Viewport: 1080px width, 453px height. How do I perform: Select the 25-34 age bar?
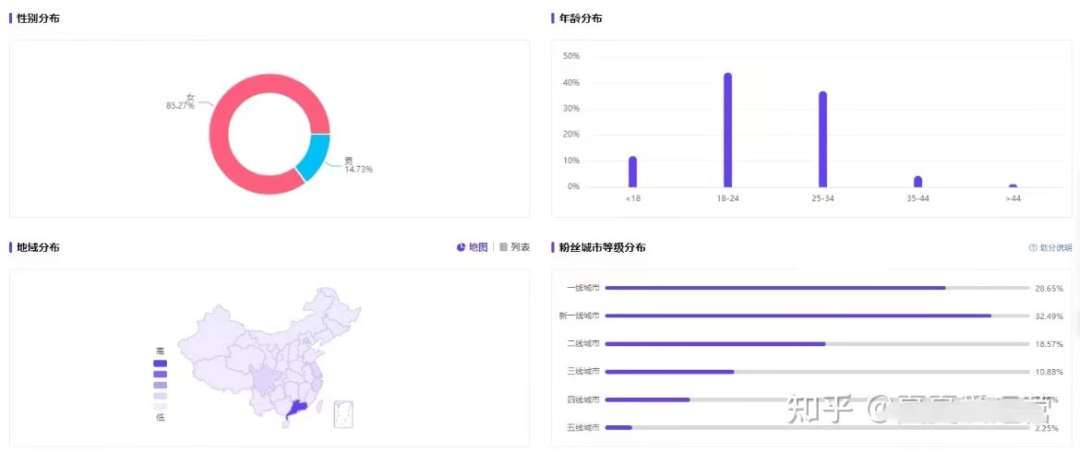822,139
